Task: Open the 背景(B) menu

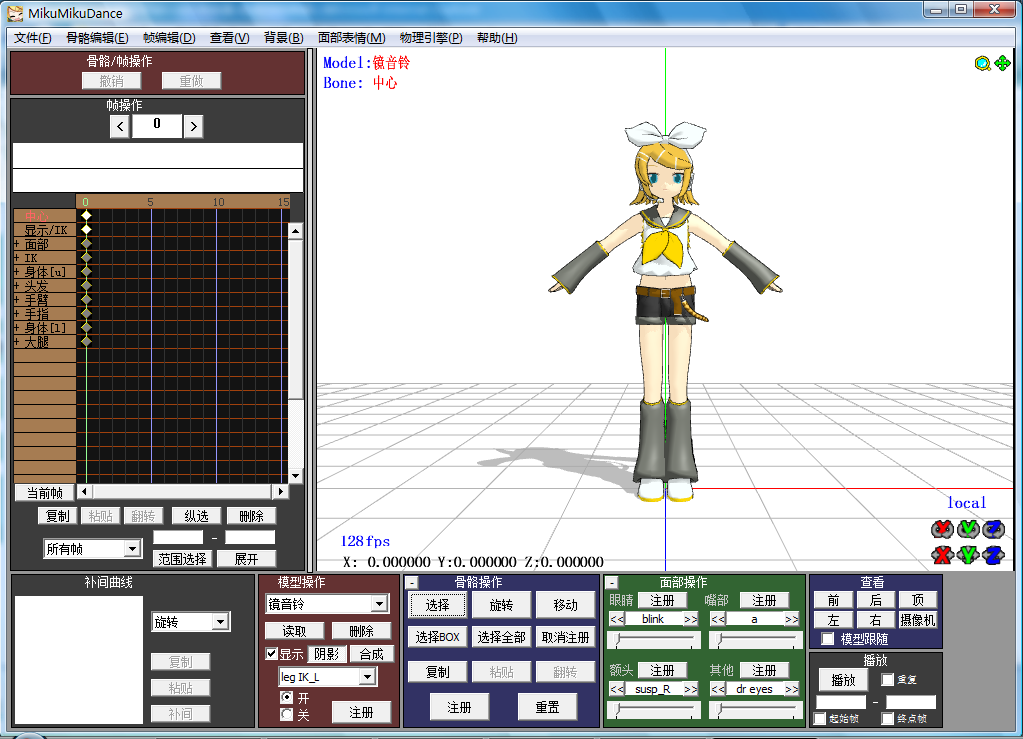Action: [x=283, y=38]
